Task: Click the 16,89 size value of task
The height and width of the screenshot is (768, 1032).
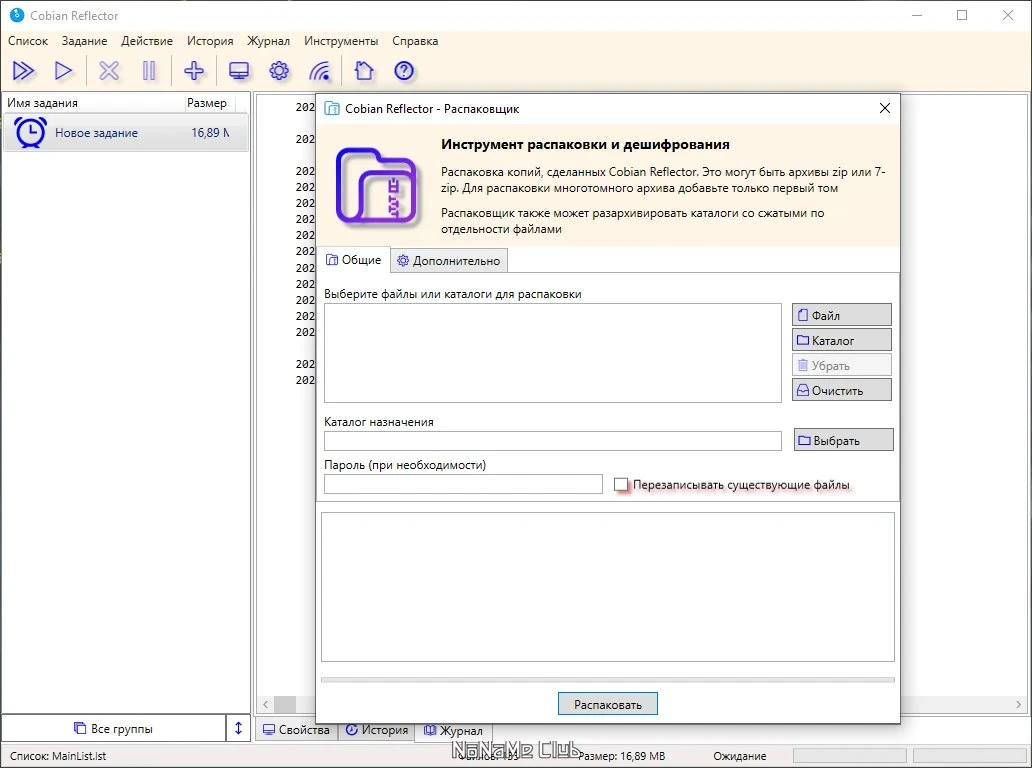Action: tap(210, 133)
